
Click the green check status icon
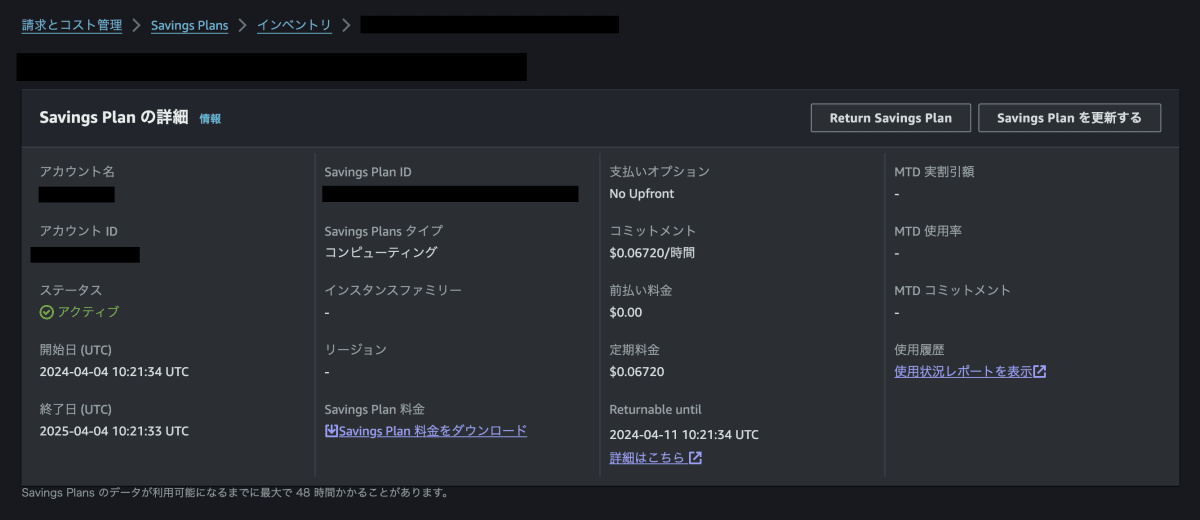coord(46,312)
